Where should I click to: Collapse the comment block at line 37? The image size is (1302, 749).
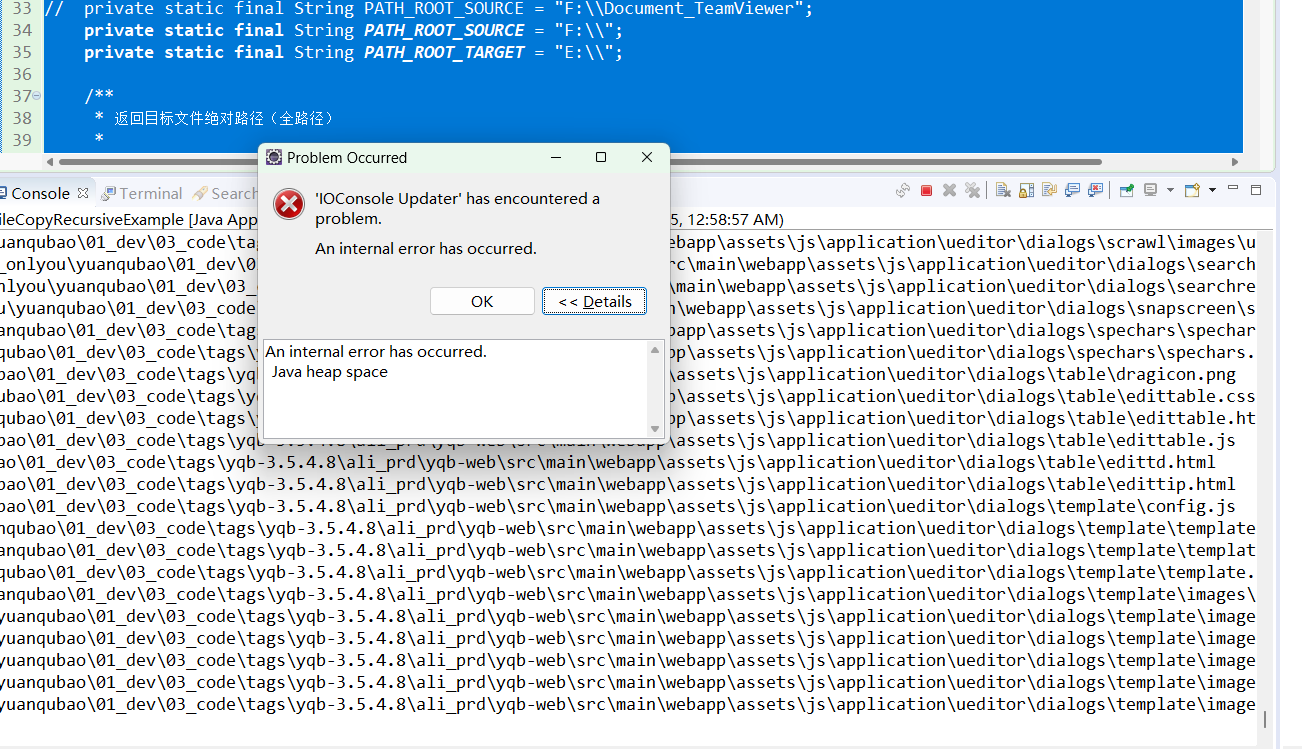pos(34,95)
